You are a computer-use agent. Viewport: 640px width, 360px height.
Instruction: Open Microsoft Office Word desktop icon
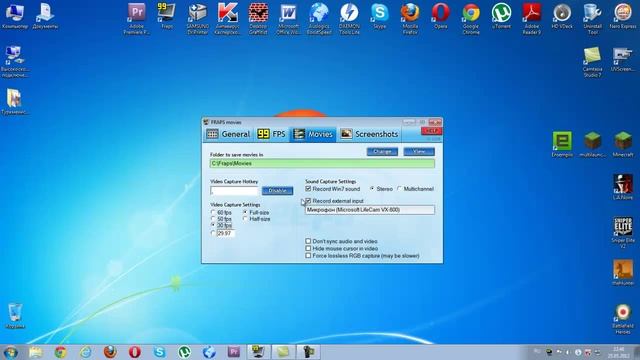pos(289,18)
